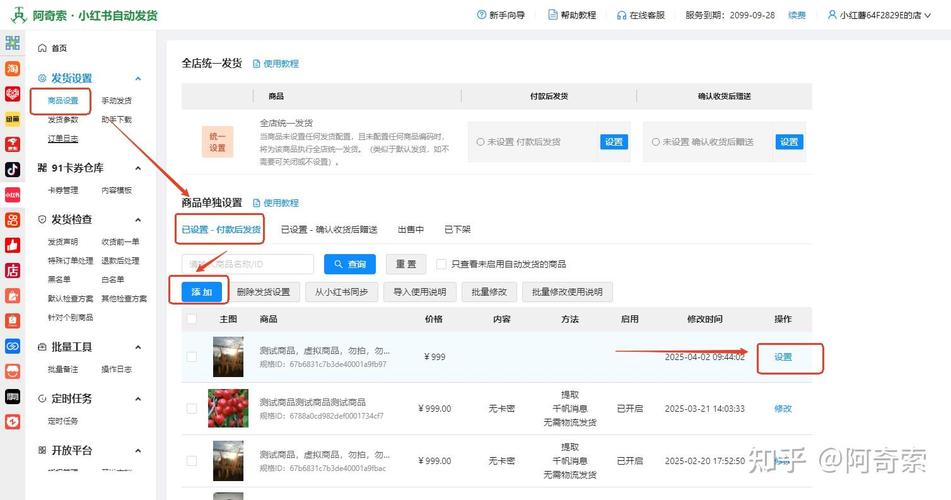The image size is (951, 500).
Task: Collapse the 开放平台 section chevron
Action: coord(138,450)
